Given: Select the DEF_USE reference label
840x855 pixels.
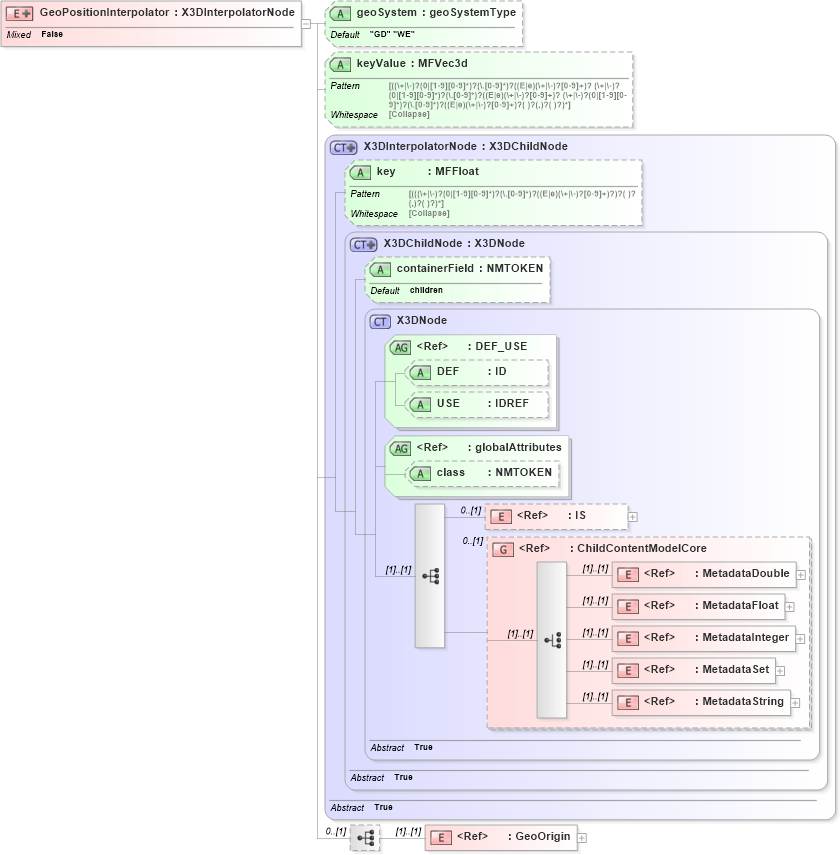Looking at the screenshot, I should 501,346.
